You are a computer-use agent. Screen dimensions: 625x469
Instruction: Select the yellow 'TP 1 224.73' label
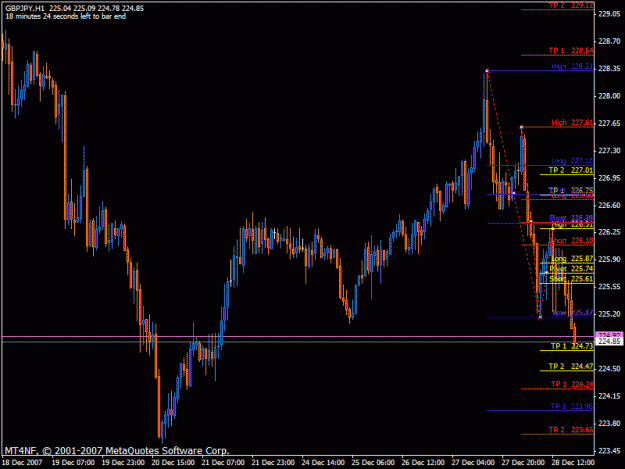point(572,346)
